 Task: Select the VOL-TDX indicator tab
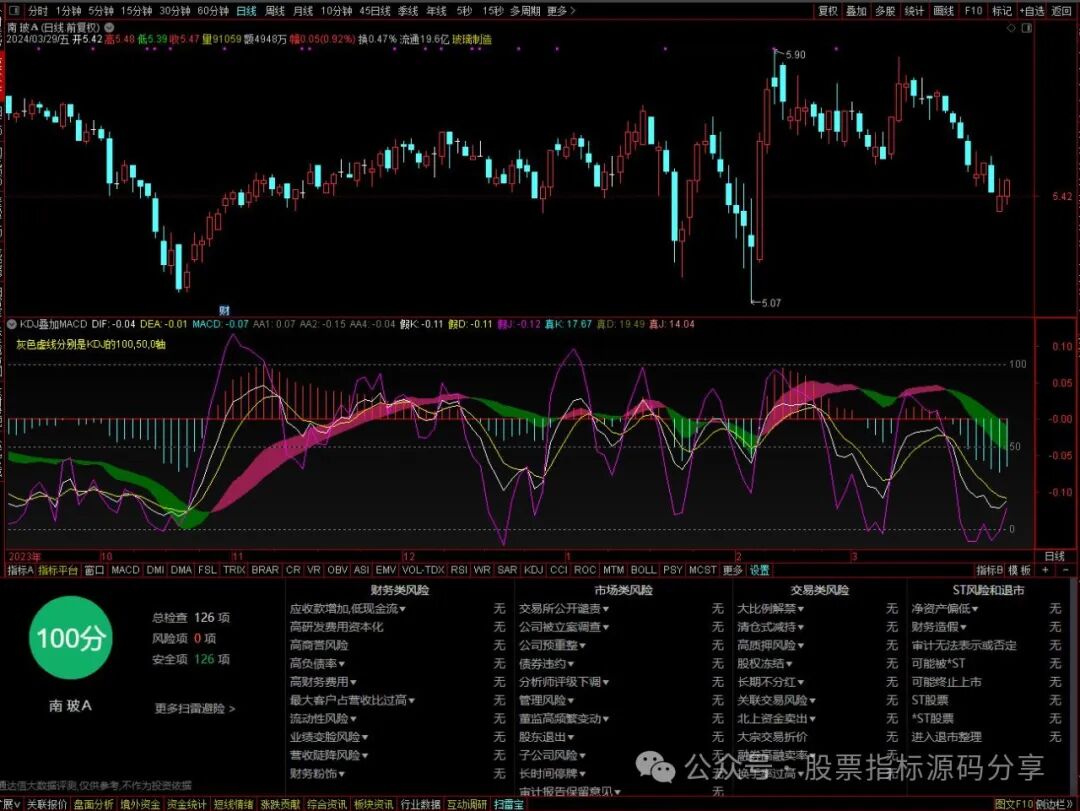click(x=423, y=570)
